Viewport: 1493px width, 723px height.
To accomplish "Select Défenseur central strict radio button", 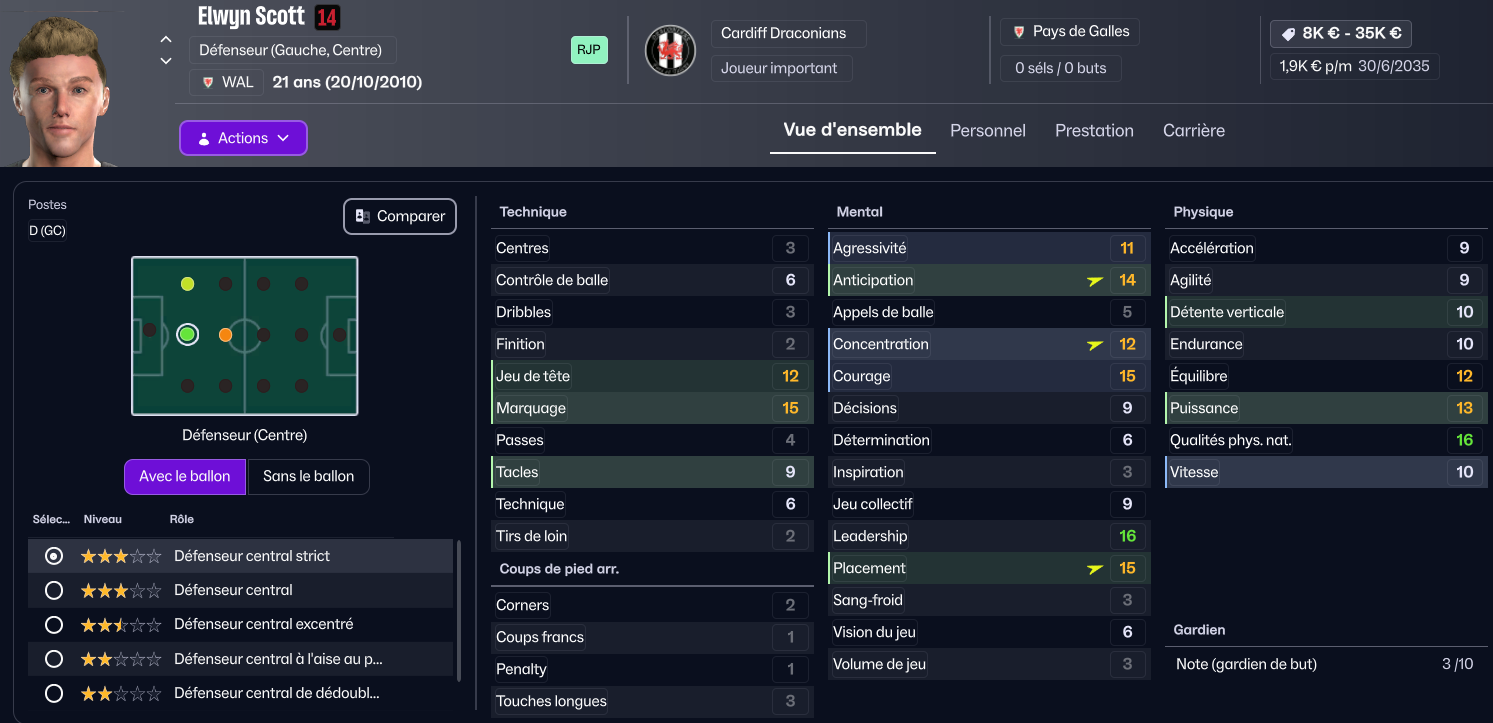I will tap(54, 556).
